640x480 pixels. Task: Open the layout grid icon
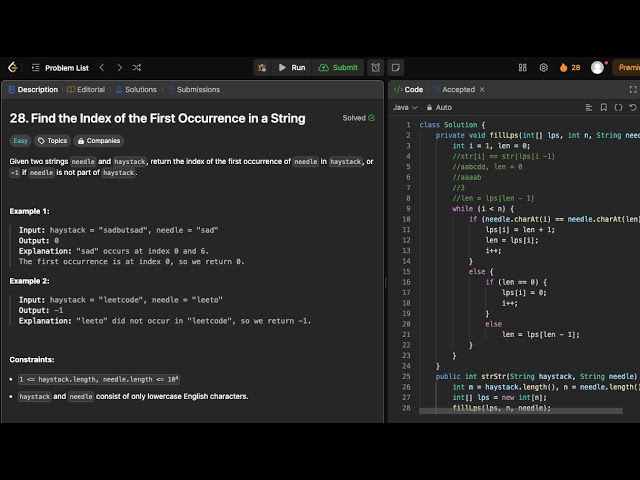[522, 68]
